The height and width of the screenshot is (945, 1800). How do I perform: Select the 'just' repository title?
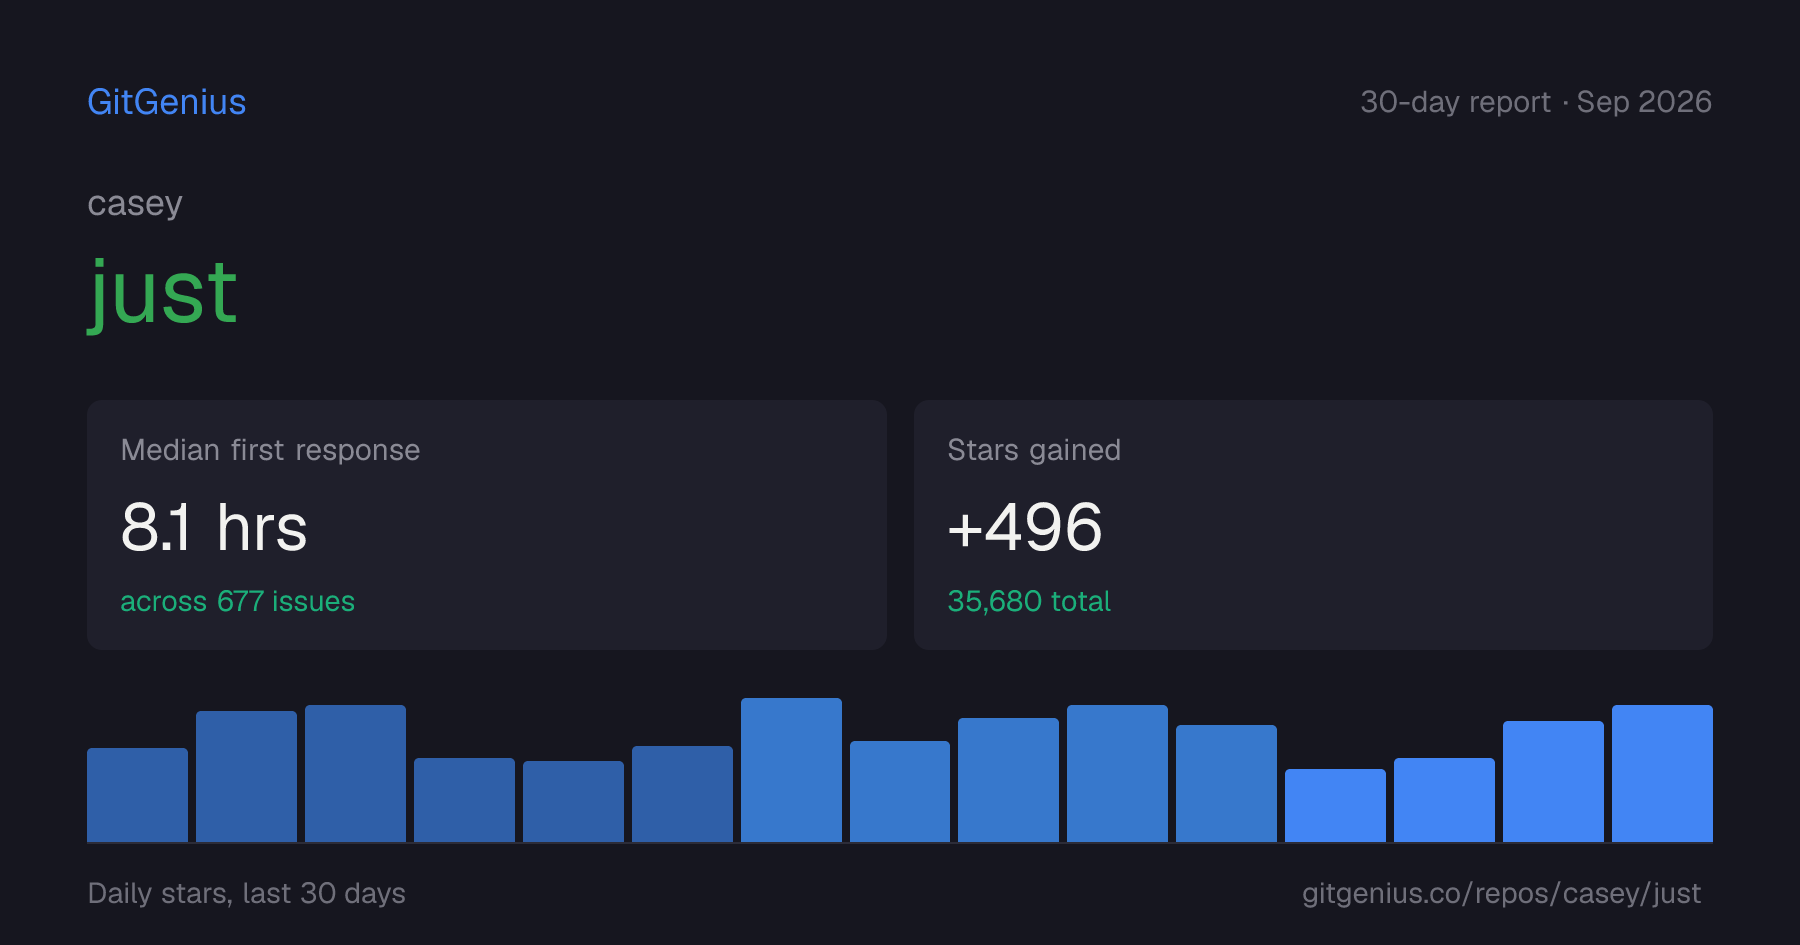tap(163, 293)
